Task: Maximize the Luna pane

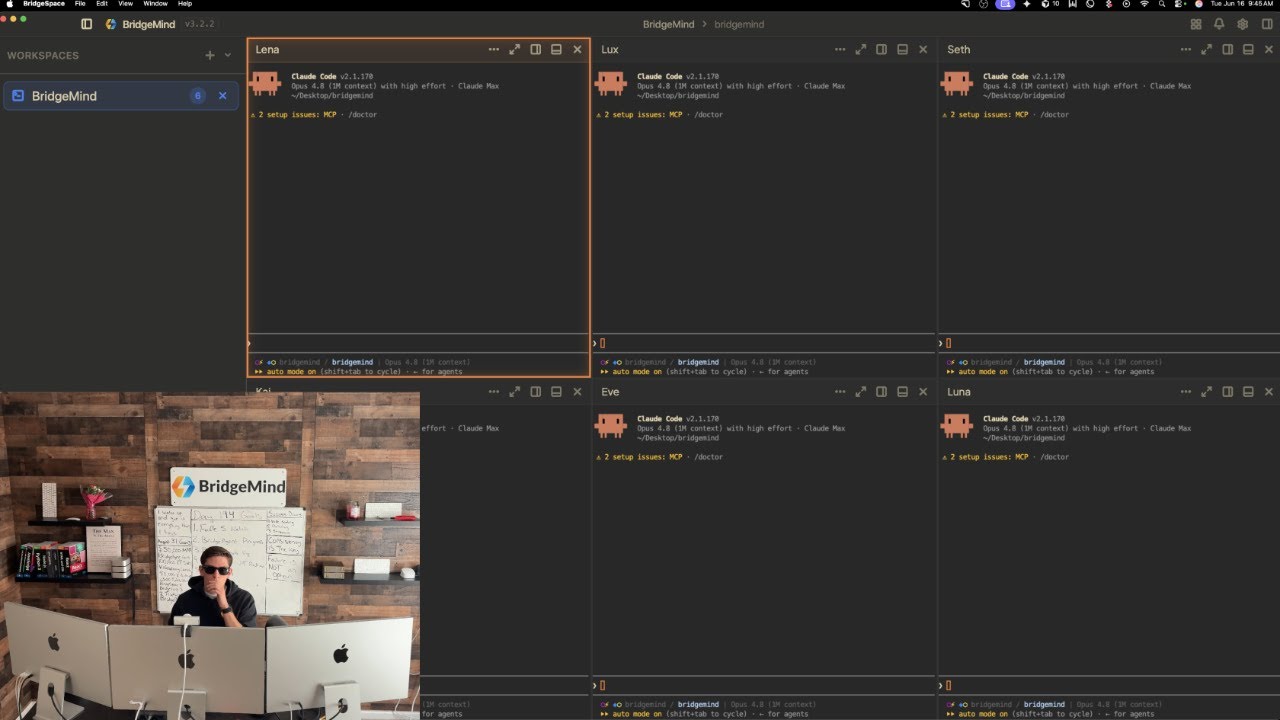Action: (x=1206, y=392)
